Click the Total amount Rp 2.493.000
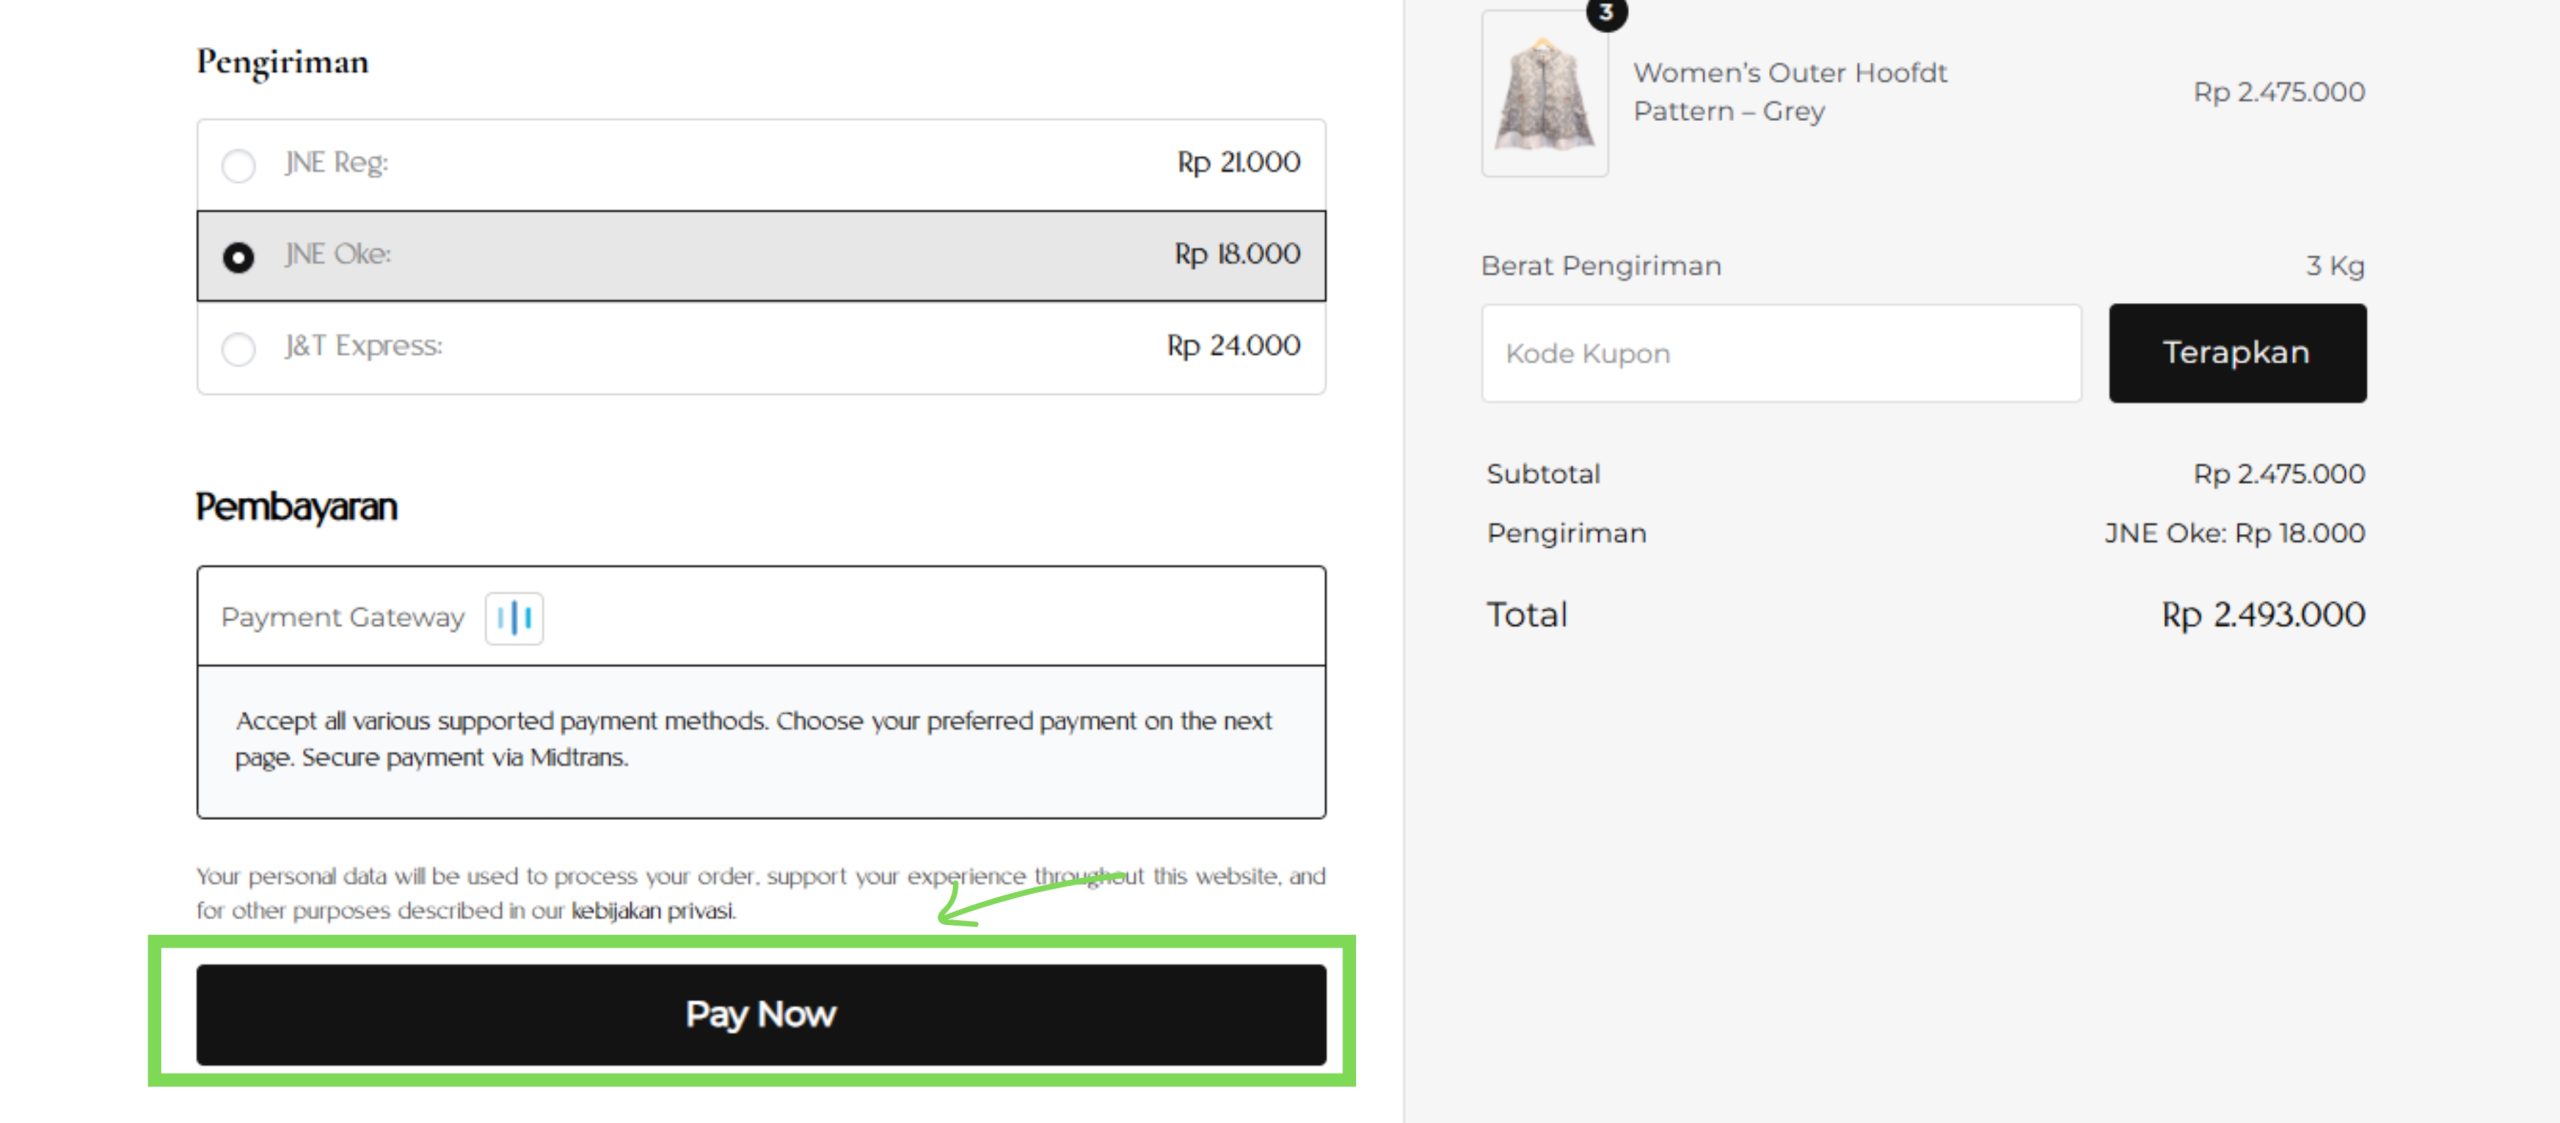 (2263, 615)
